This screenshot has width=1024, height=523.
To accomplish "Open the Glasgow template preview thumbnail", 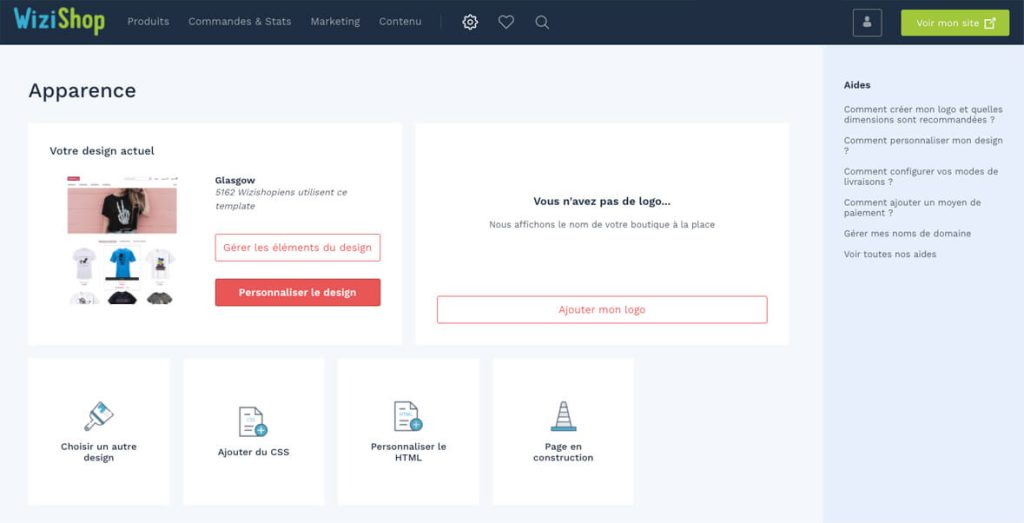I will point(122,240).
